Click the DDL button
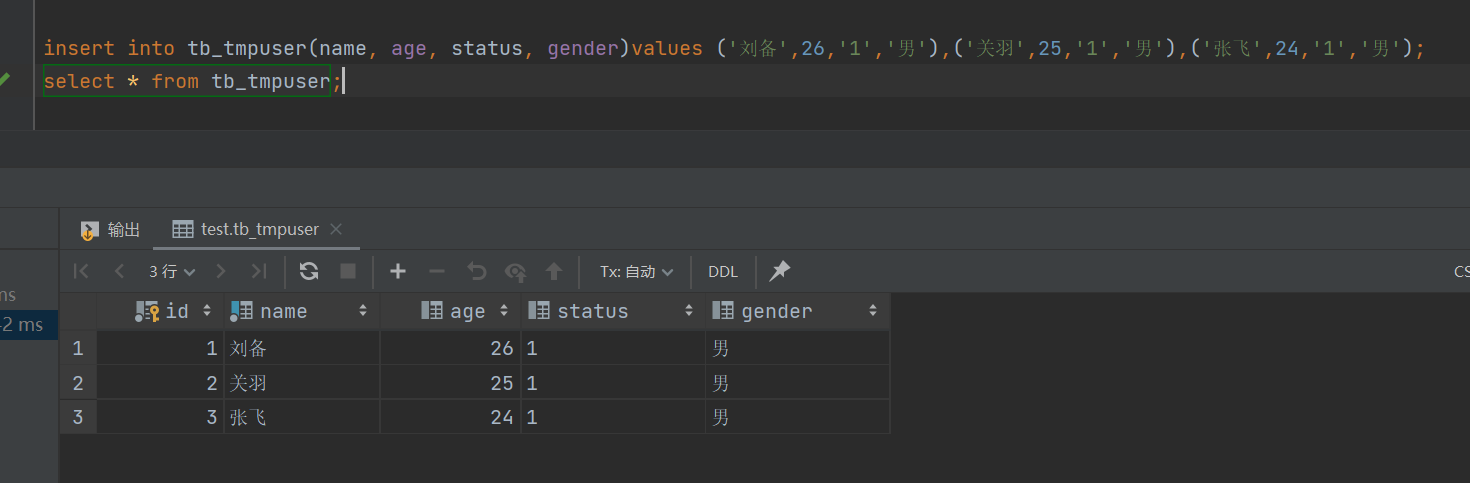Image resolution: width=1470 pixels, height=483 pixels. pos(723,271)
